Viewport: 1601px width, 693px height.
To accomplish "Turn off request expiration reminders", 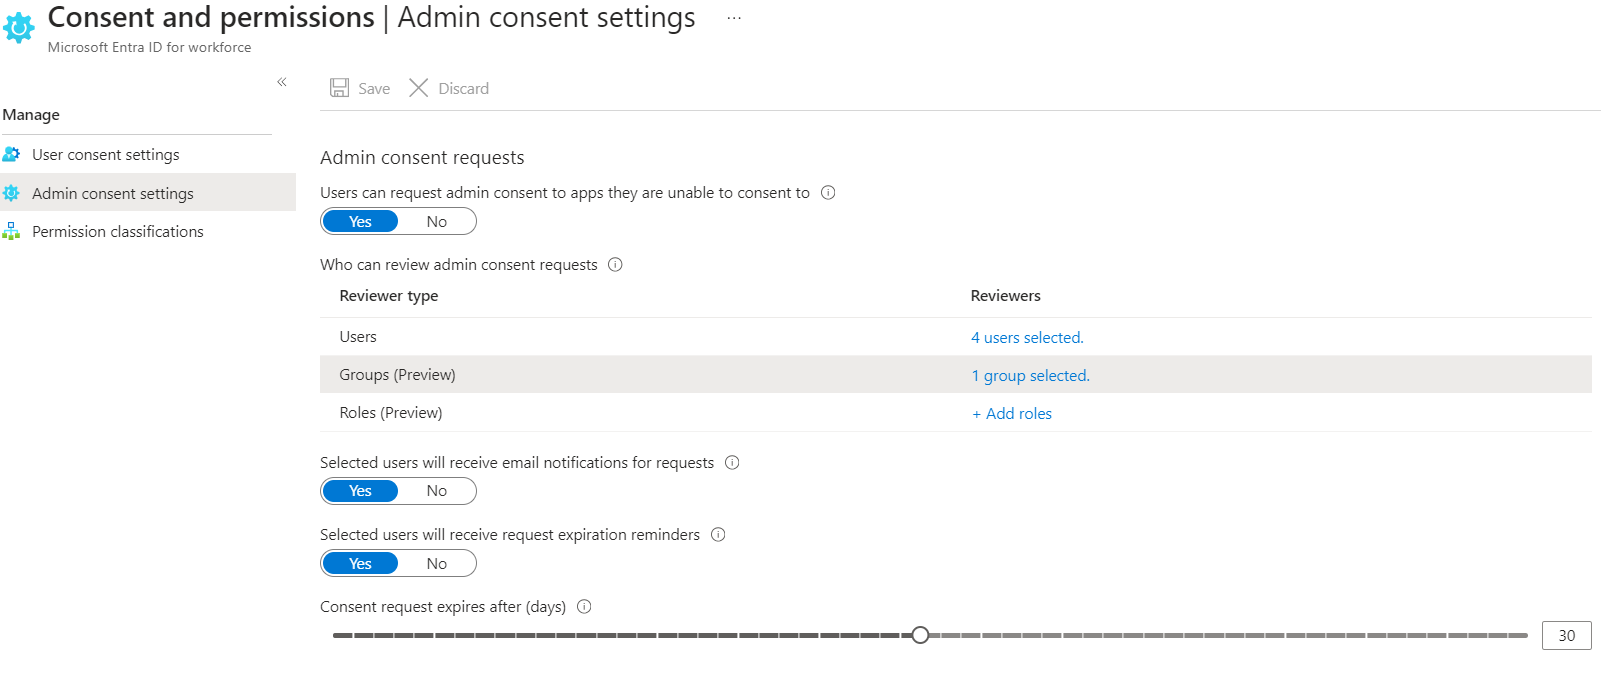I will pyautogui.click(x=437, y=562).
